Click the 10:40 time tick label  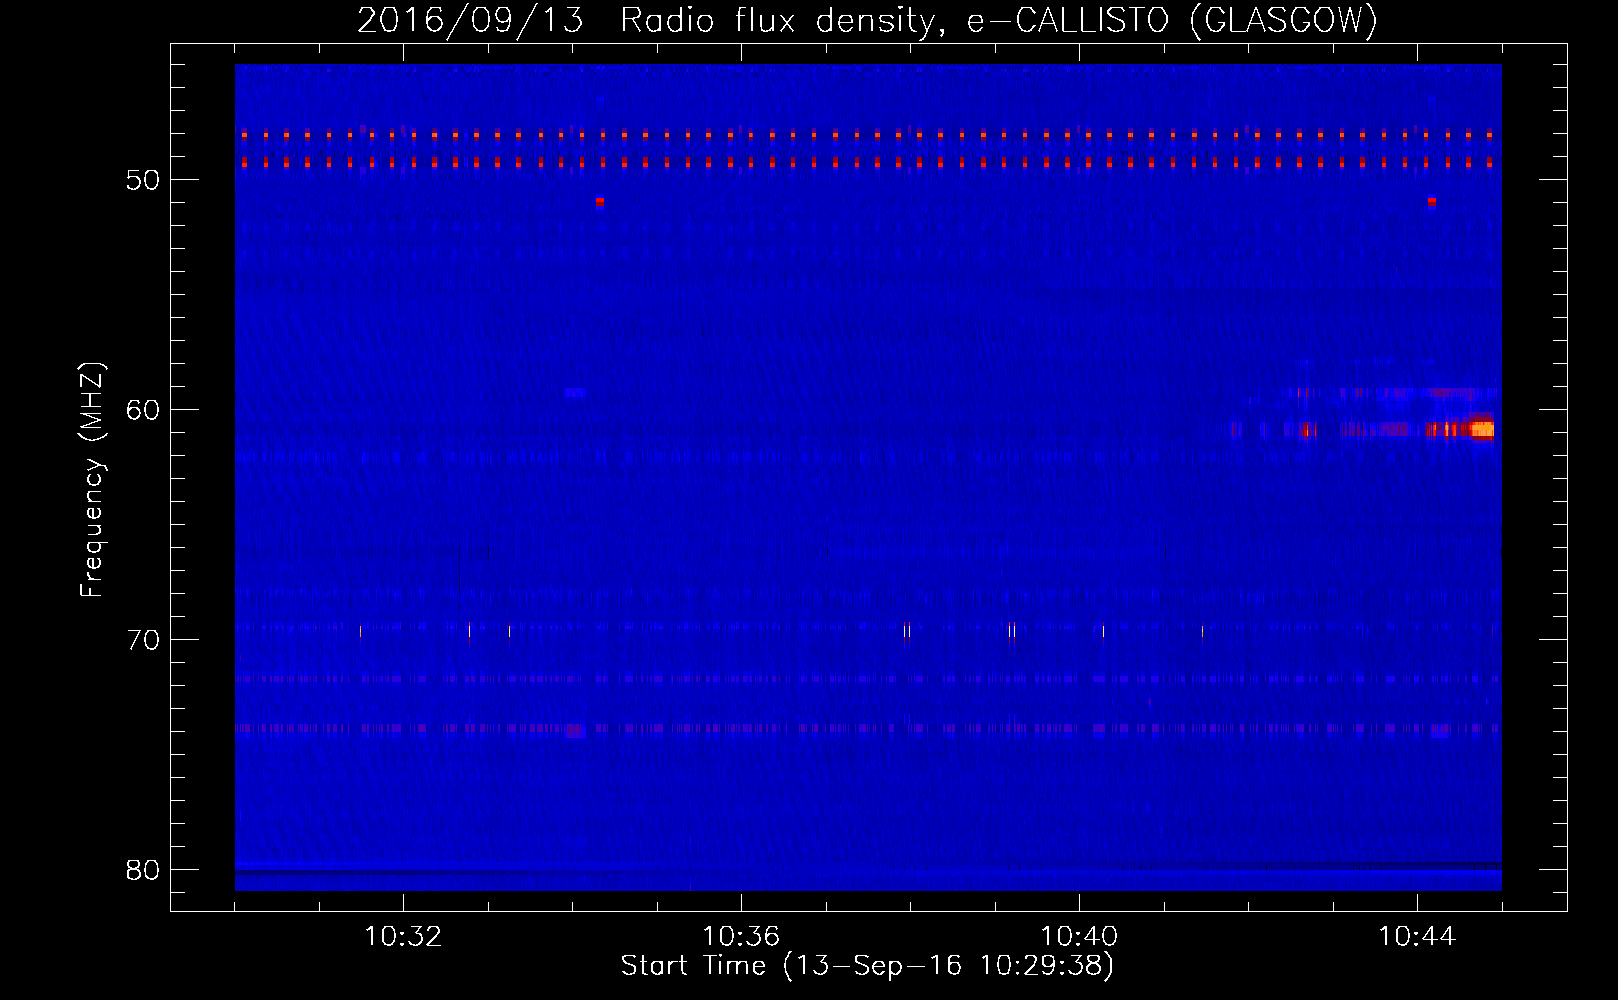(1079, 937)
